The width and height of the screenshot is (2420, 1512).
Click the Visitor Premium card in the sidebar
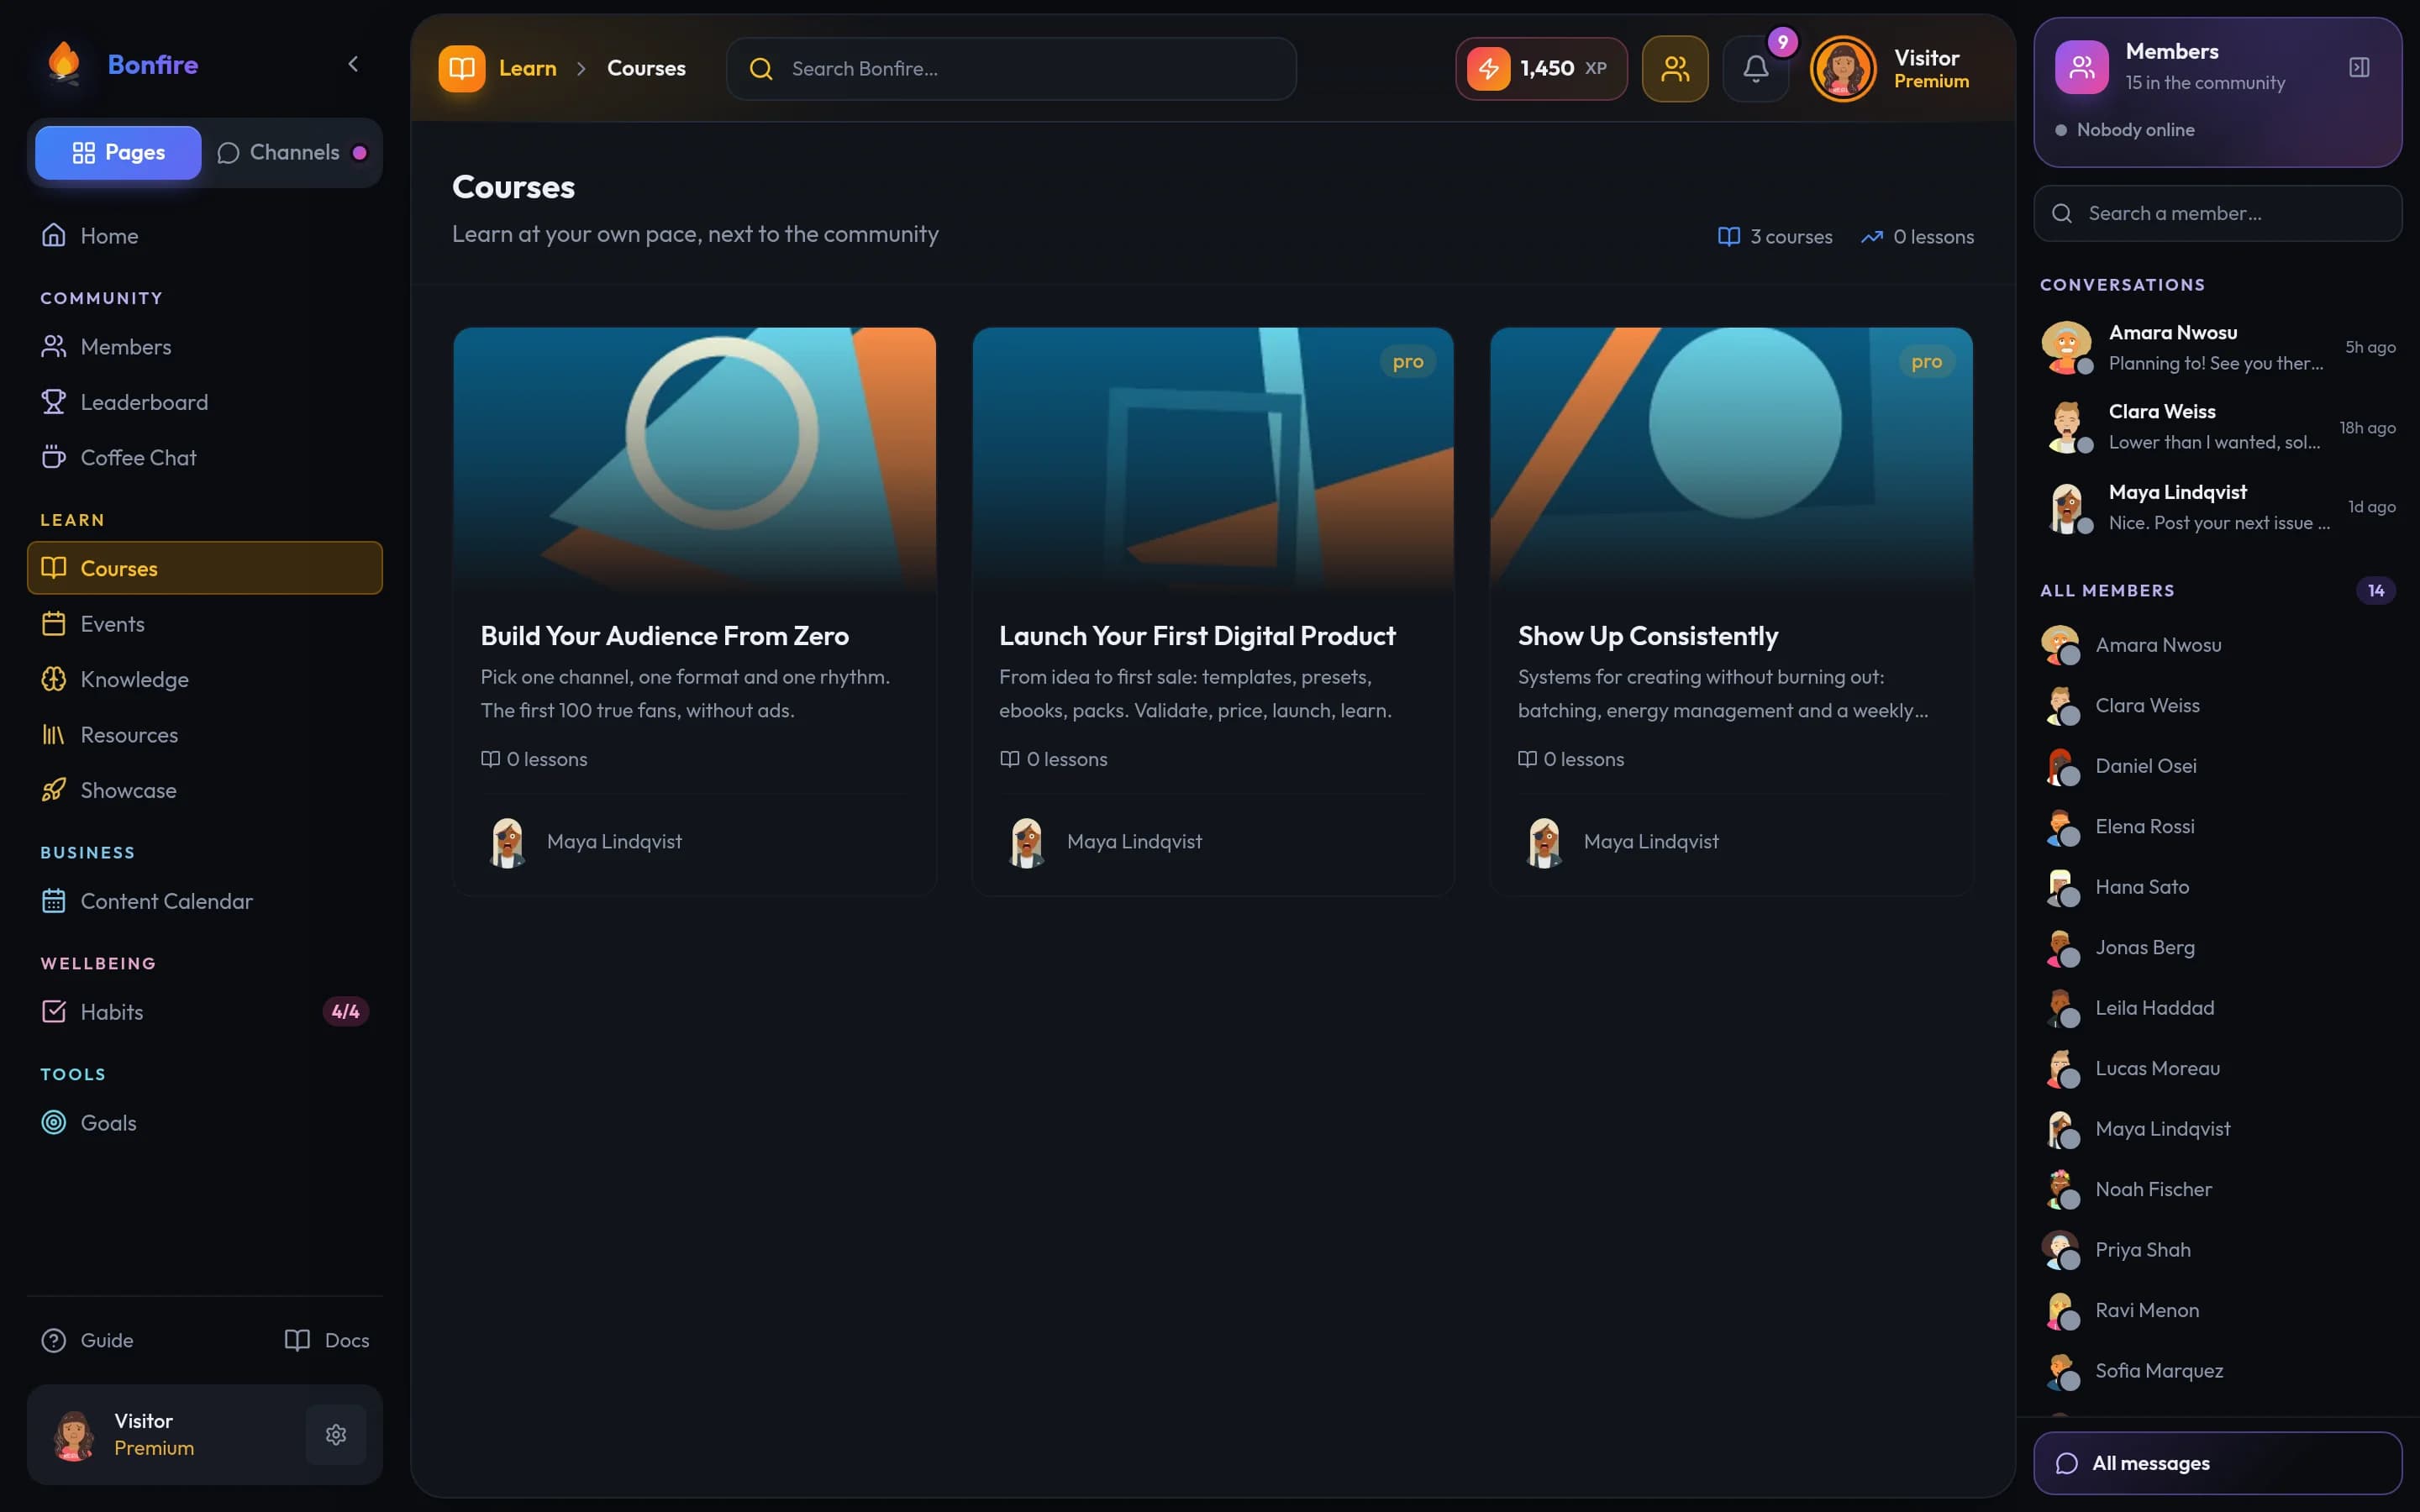[205, 1435]
